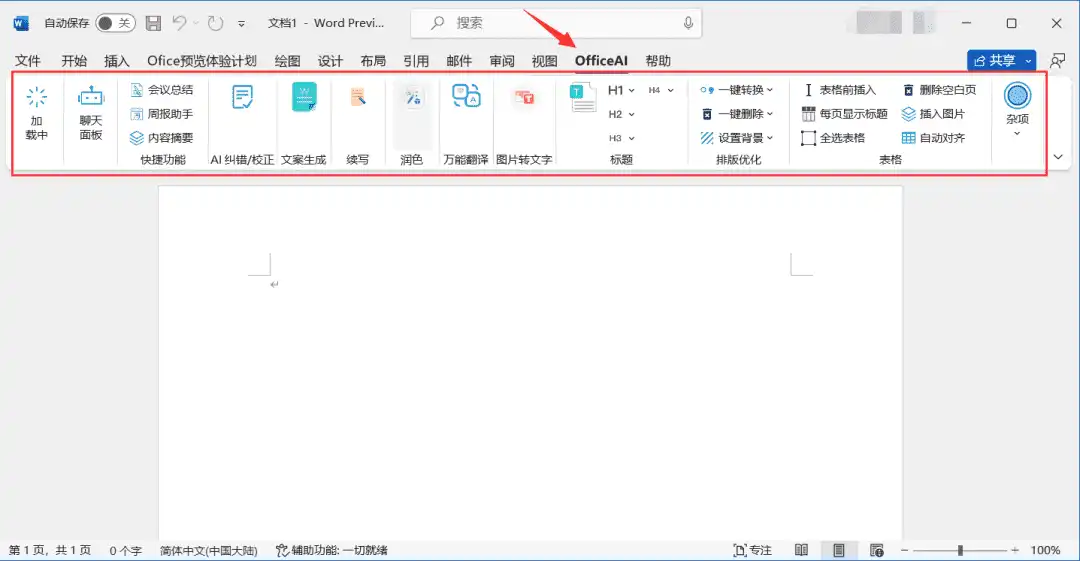This screenshot has height=561, width=1080.
Task: Open word count 0 个字
Action: (125, 550)
